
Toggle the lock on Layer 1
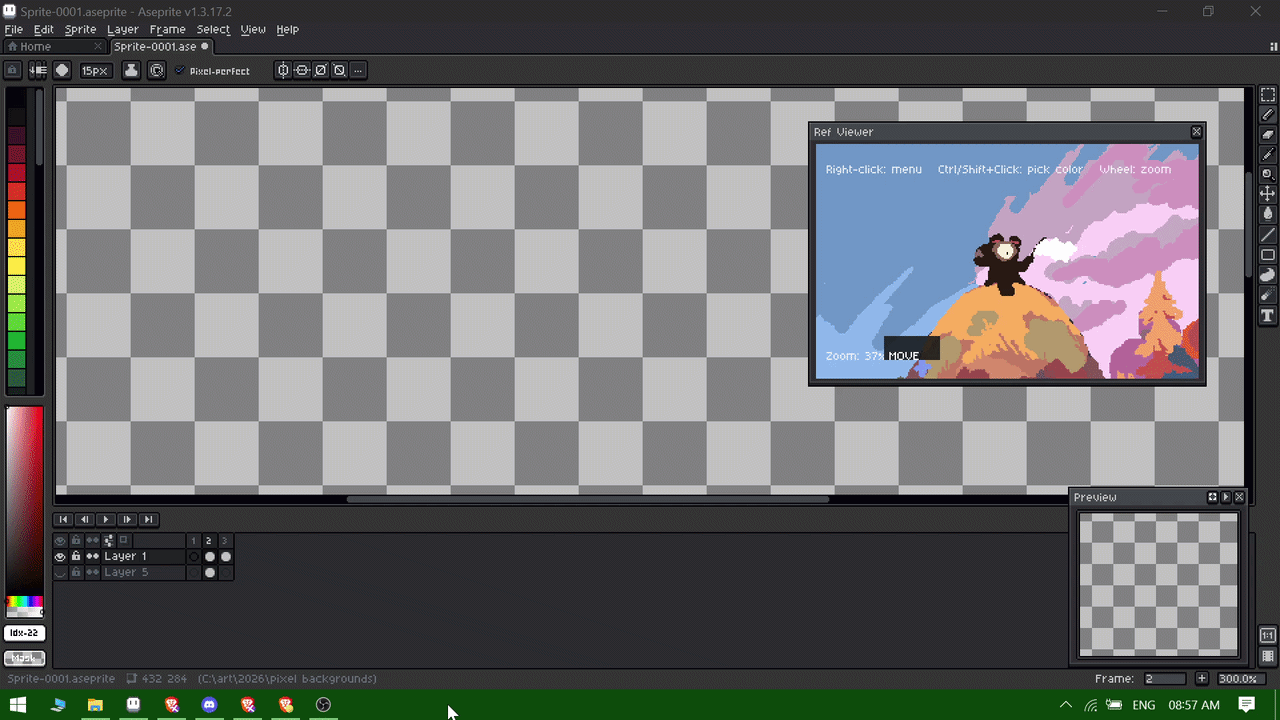[76, 556]
